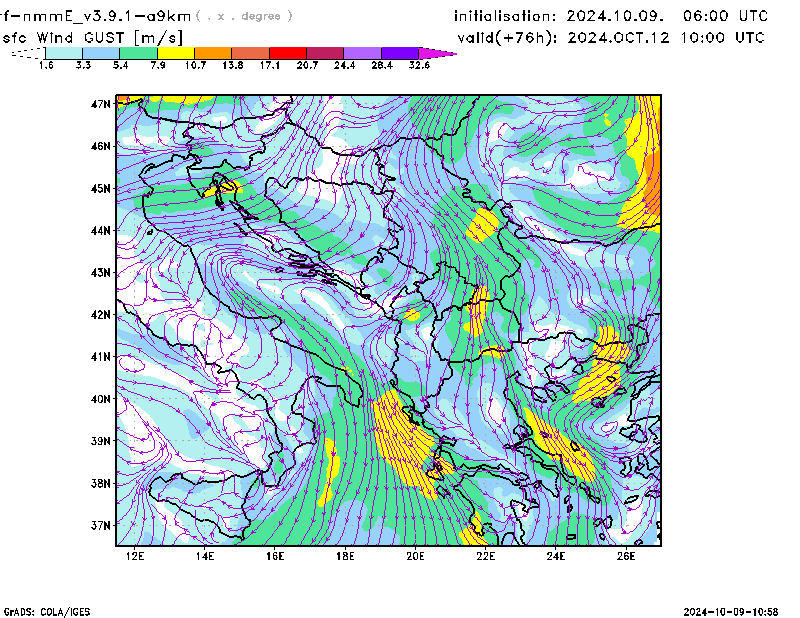Screen dimensions: 800x618
Task: Click the initialisation time '06:00 UTC'
Action: 726,16
